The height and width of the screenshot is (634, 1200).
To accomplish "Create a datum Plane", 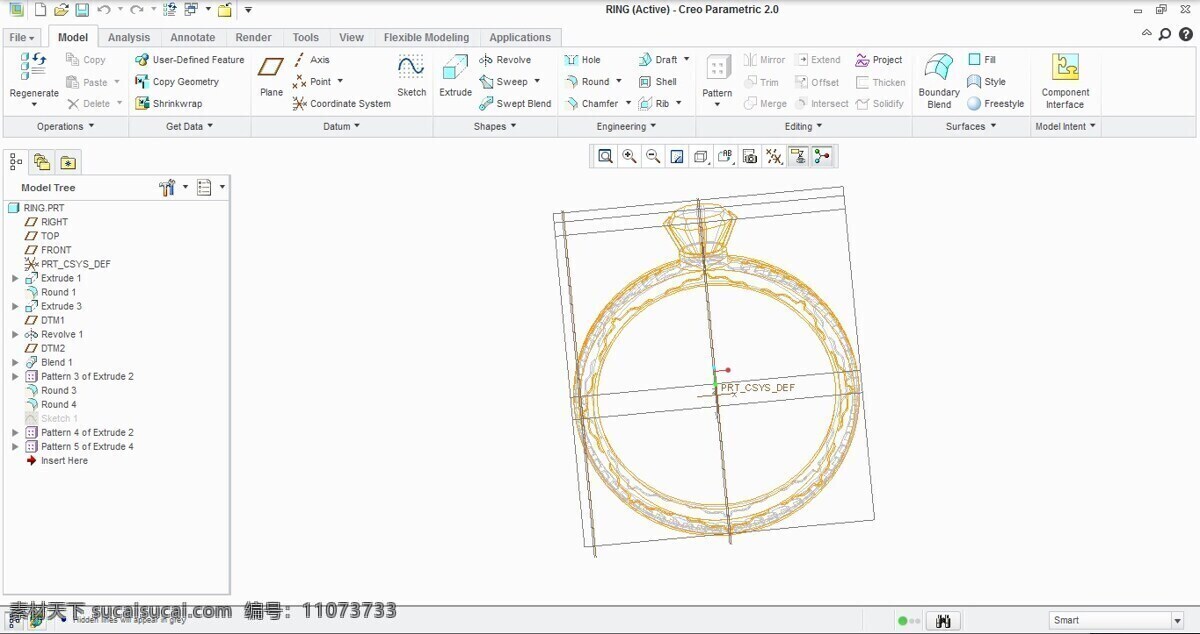I will pyautogui.click(x=271, y=76).
